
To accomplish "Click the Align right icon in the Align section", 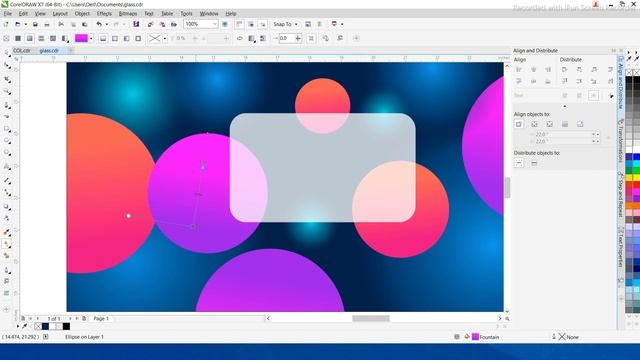I will (548, 70).
